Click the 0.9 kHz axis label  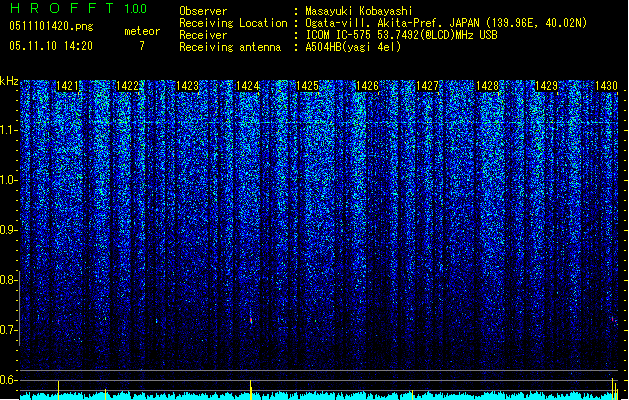click(8, 230)
